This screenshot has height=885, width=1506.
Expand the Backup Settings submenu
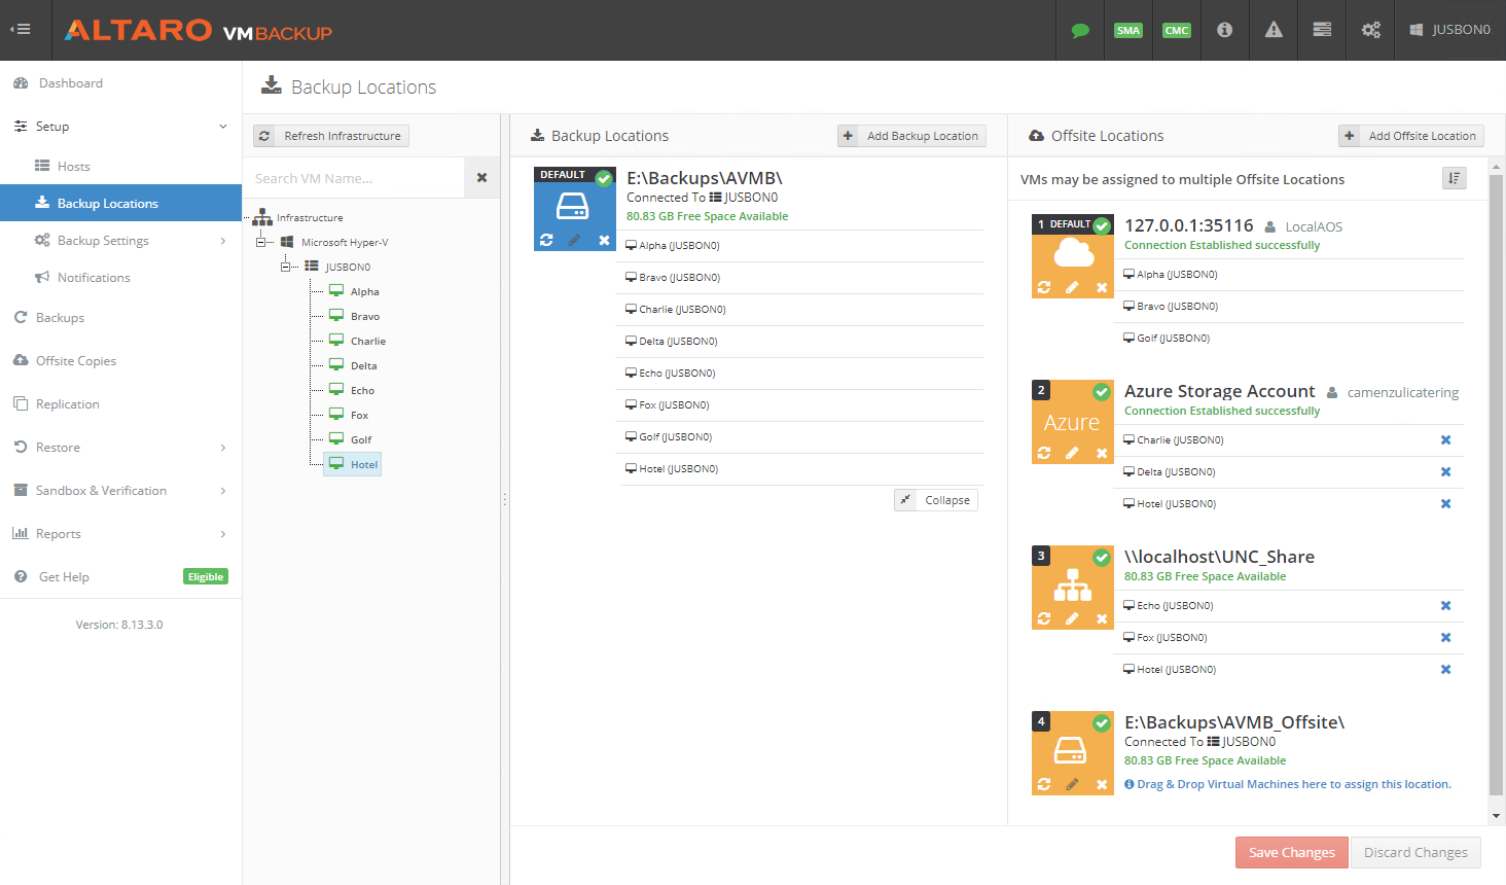click(x=222, y=241)
